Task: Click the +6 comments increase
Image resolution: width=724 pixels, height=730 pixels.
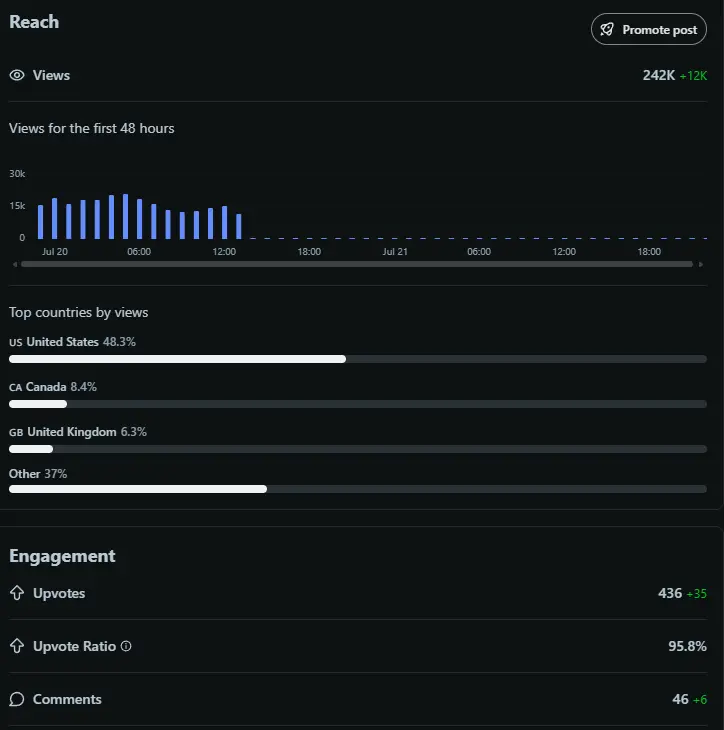Action: click(700, 700)
